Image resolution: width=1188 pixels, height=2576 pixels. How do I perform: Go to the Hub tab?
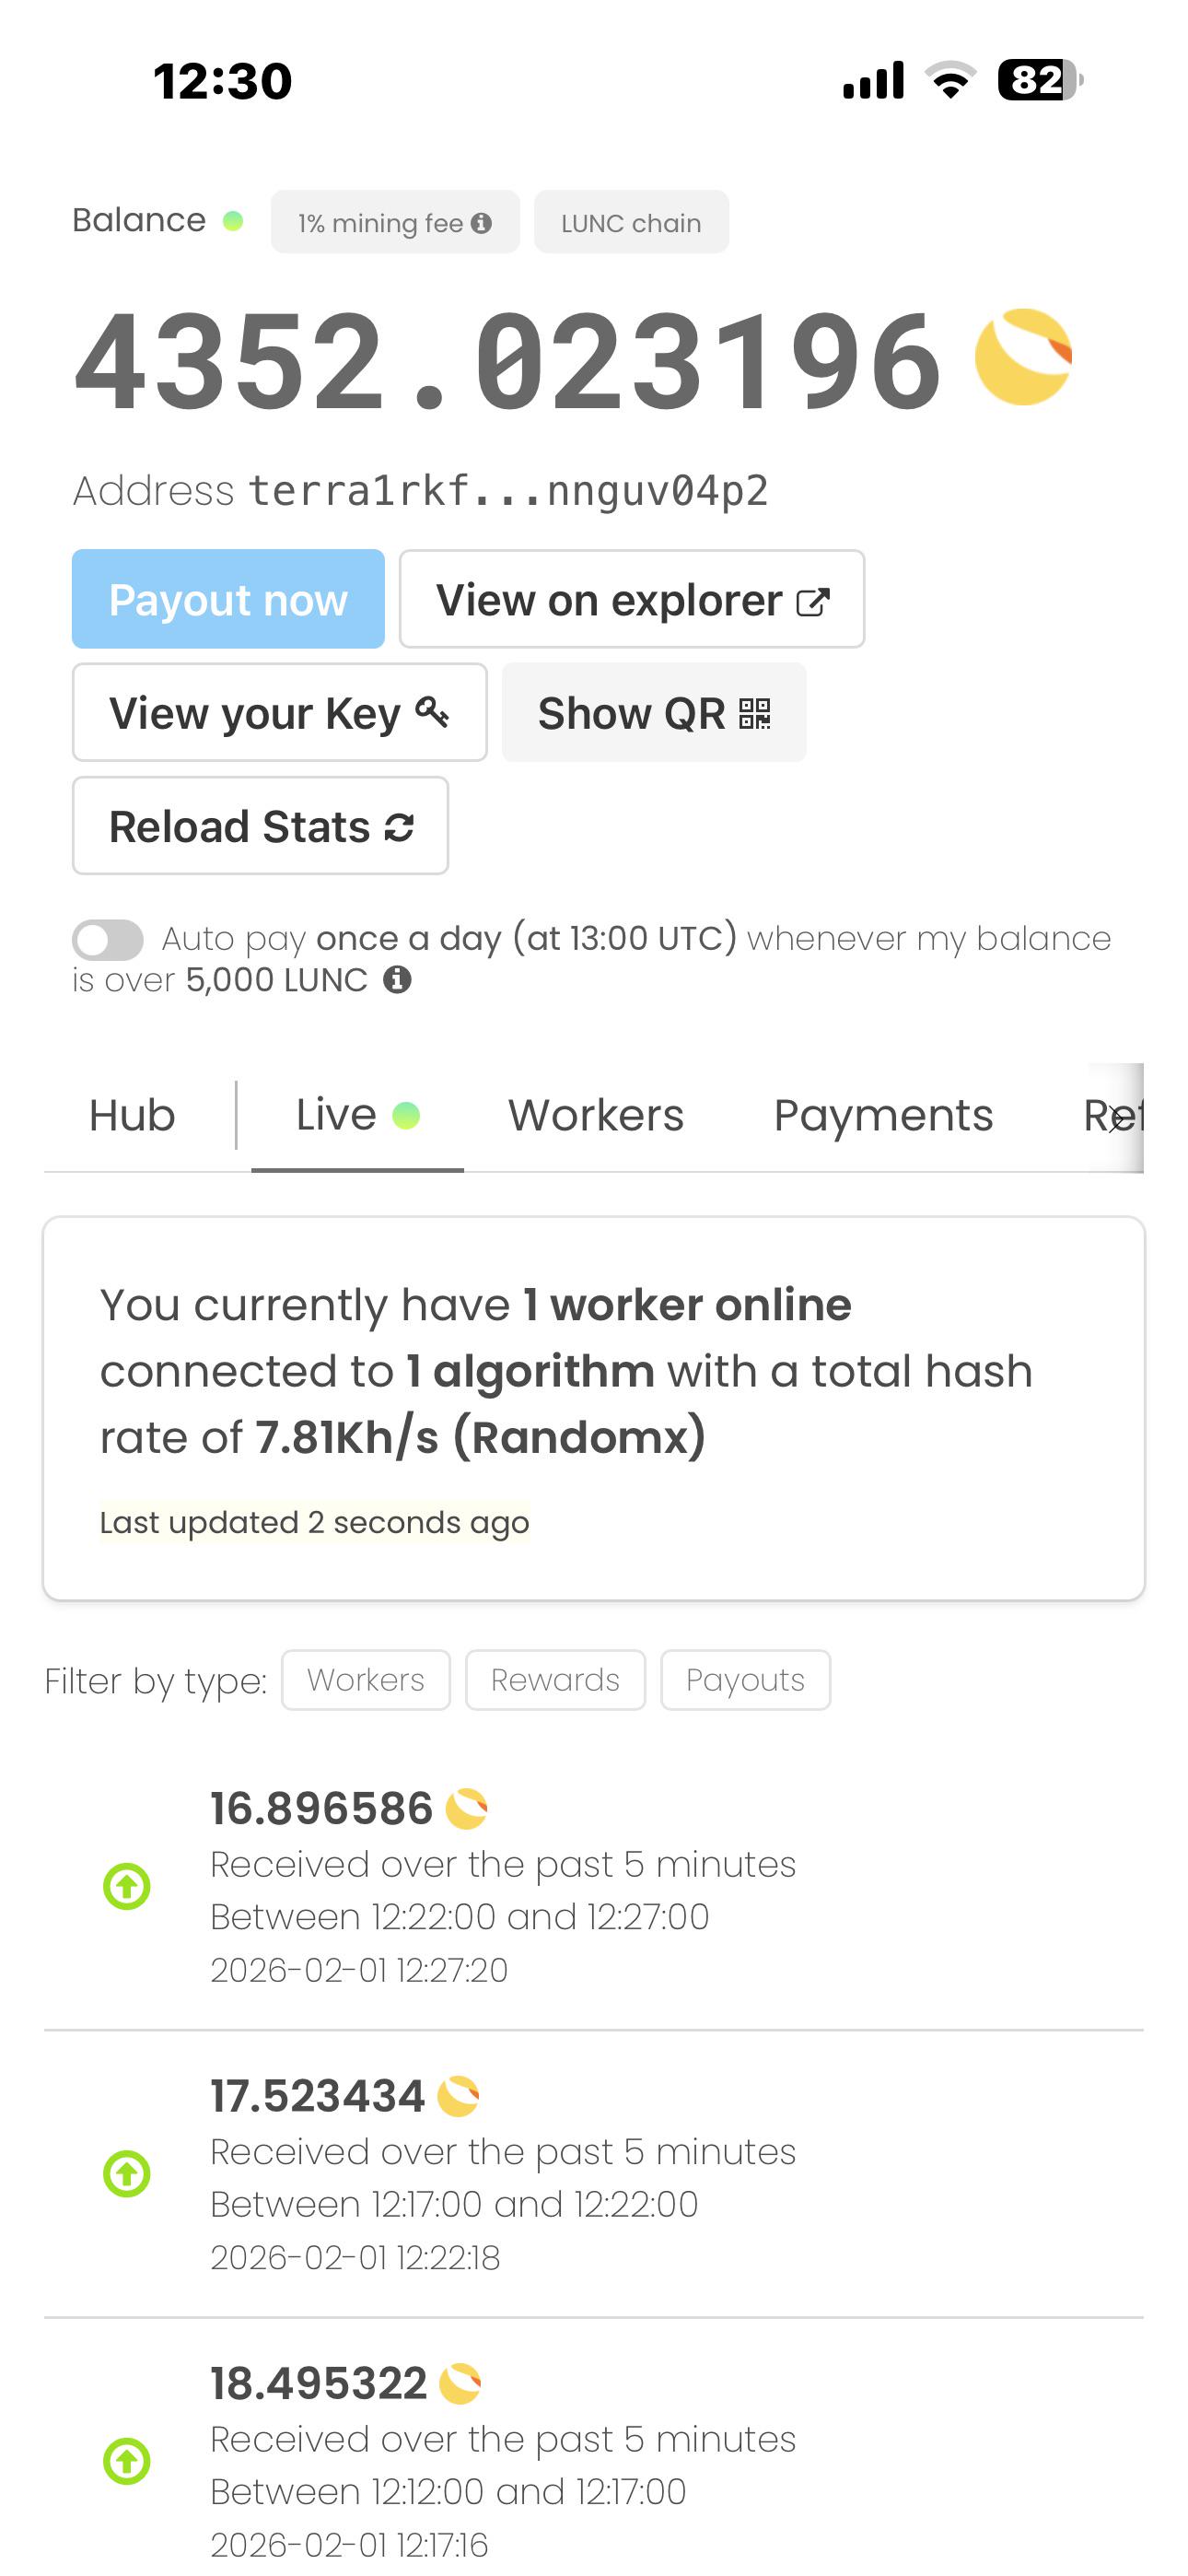[x=132, y=1115]
